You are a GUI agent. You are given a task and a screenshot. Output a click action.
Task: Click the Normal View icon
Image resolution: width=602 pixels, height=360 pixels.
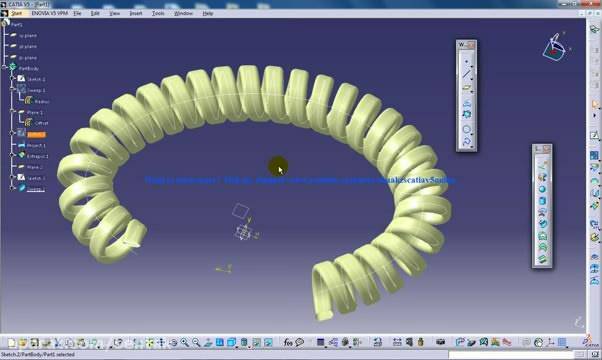[208, 342]
